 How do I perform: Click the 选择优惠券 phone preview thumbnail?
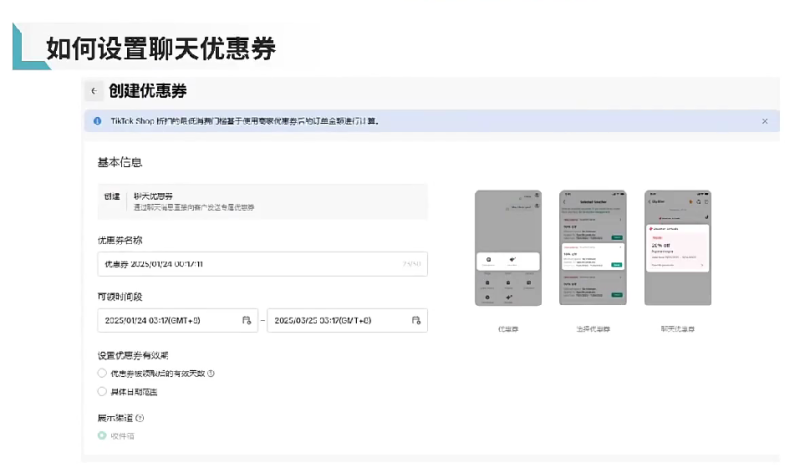pos(593,248)
